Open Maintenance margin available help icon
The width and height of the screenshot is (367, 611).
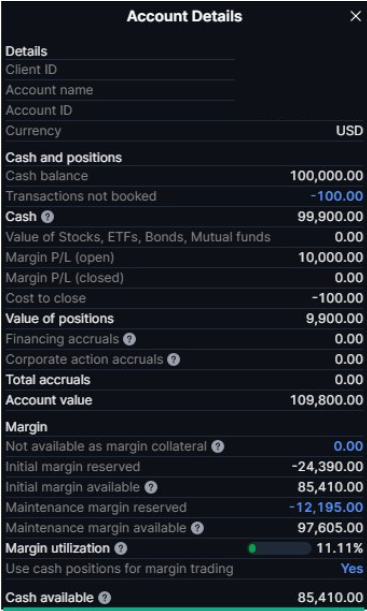tap(198, 528)
